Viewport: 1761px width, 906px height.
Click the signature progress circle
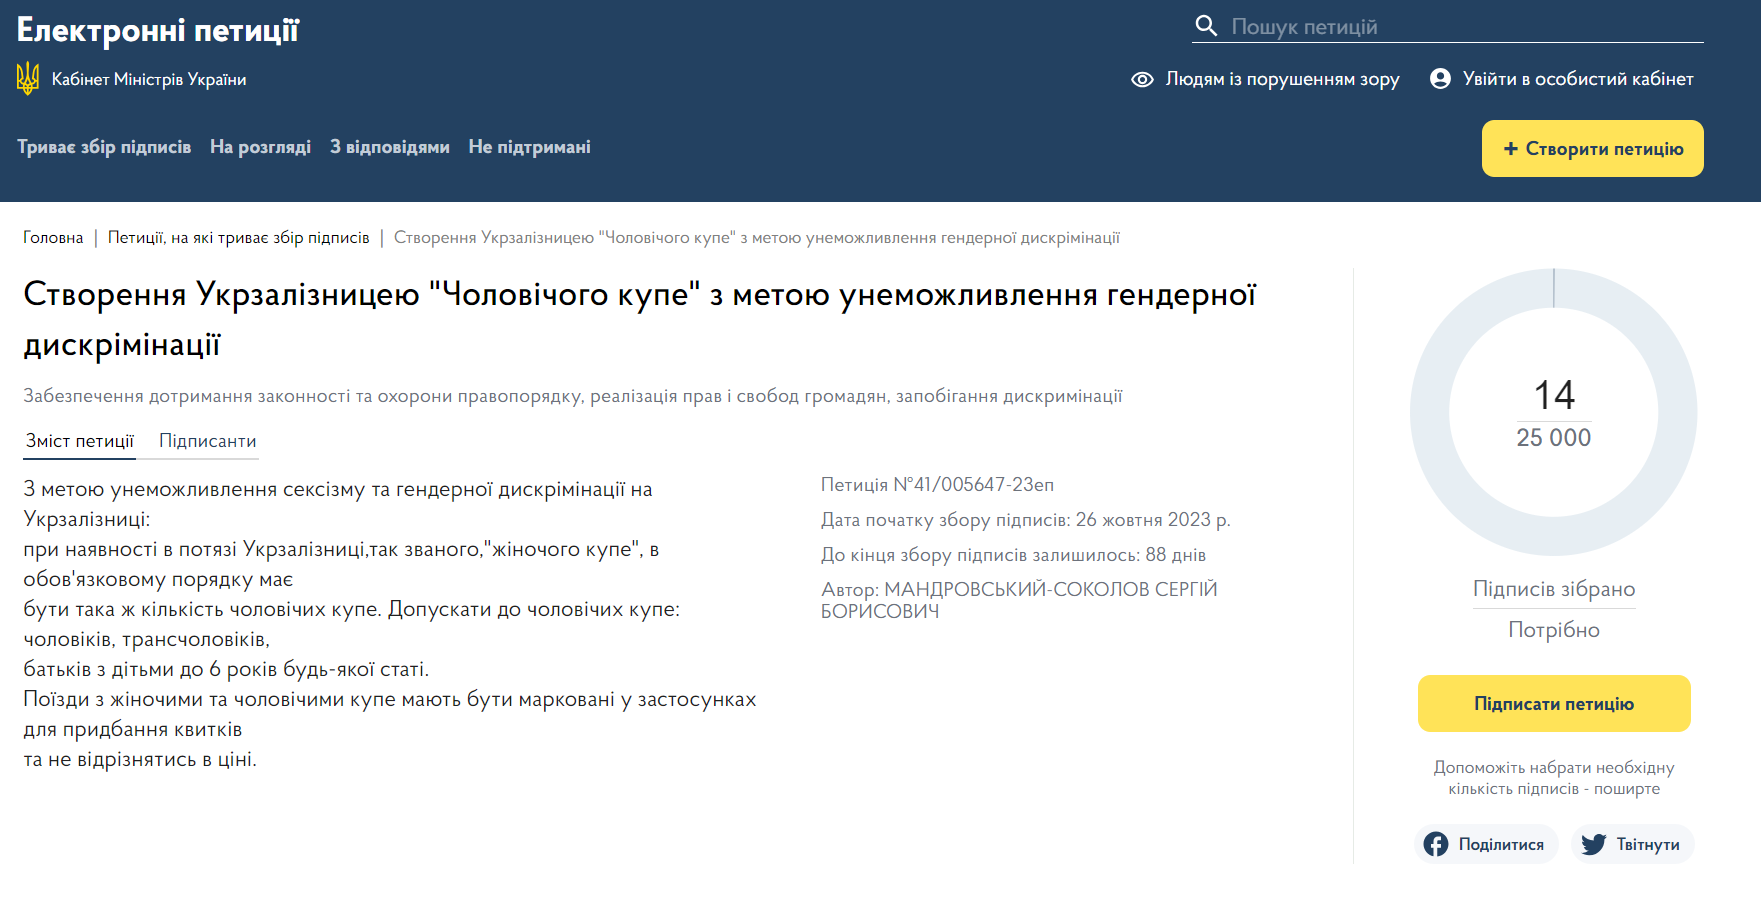pos(1553,412)
